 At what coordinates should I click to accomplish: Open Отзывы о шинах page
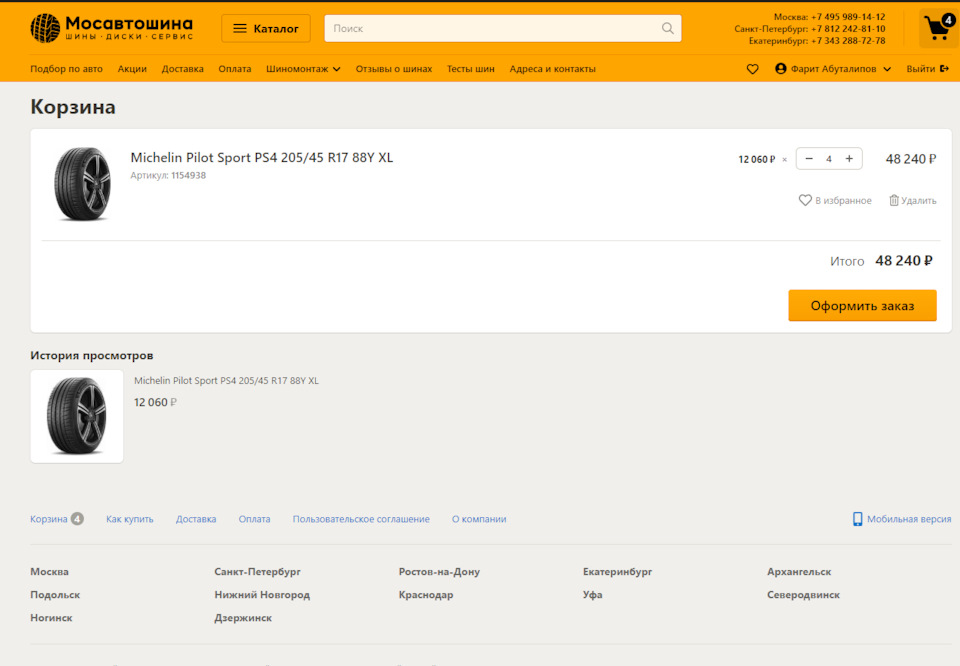(394, 69)
